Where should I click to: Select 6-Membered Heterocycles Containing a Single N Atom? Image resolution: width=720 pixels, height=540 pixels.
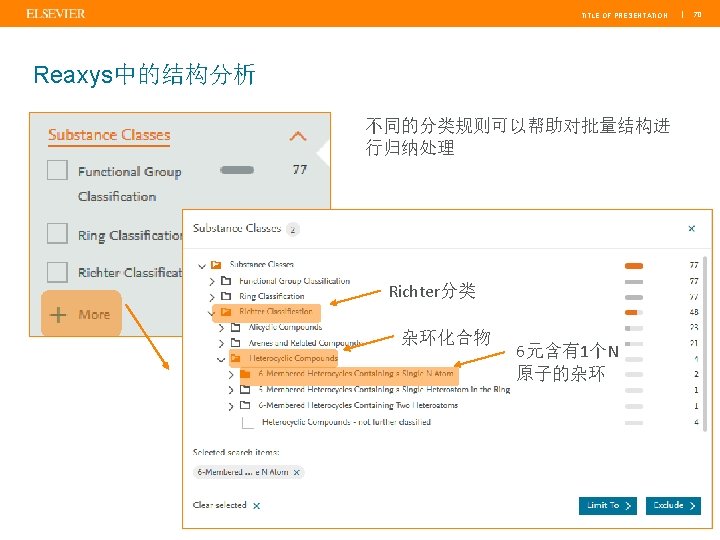coord(355,374)
